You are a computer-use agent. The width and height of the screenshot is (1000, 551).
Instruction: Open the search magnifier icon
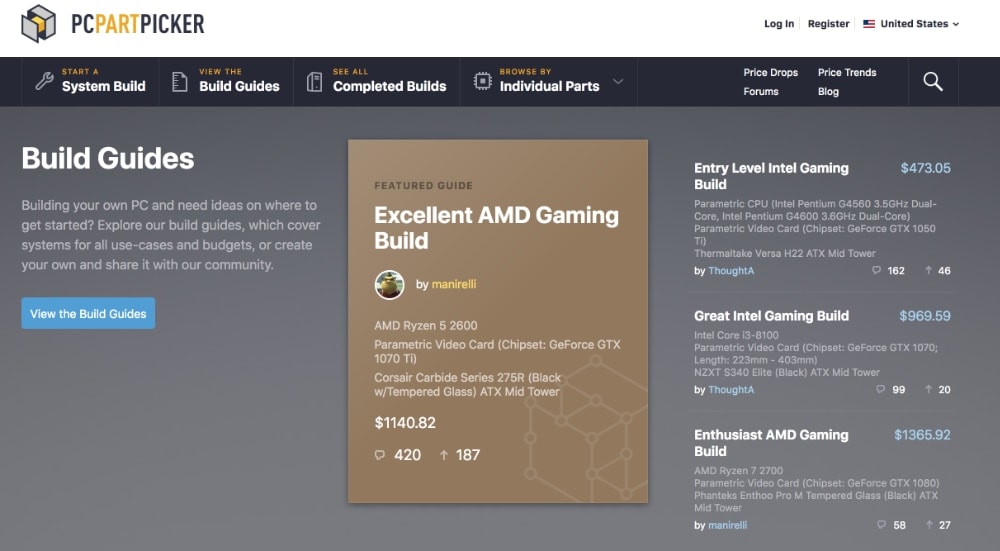tap(932, 82)
